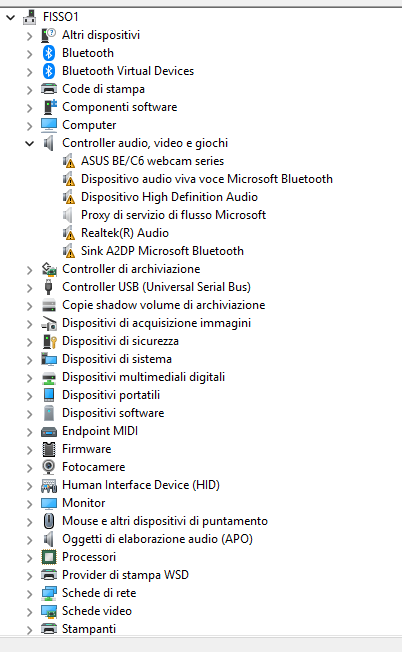Select Sink A2DP Microsoft Bluetooth device
Screen dimensions: 402x652
pyautogui.click(x=162, y=251)
